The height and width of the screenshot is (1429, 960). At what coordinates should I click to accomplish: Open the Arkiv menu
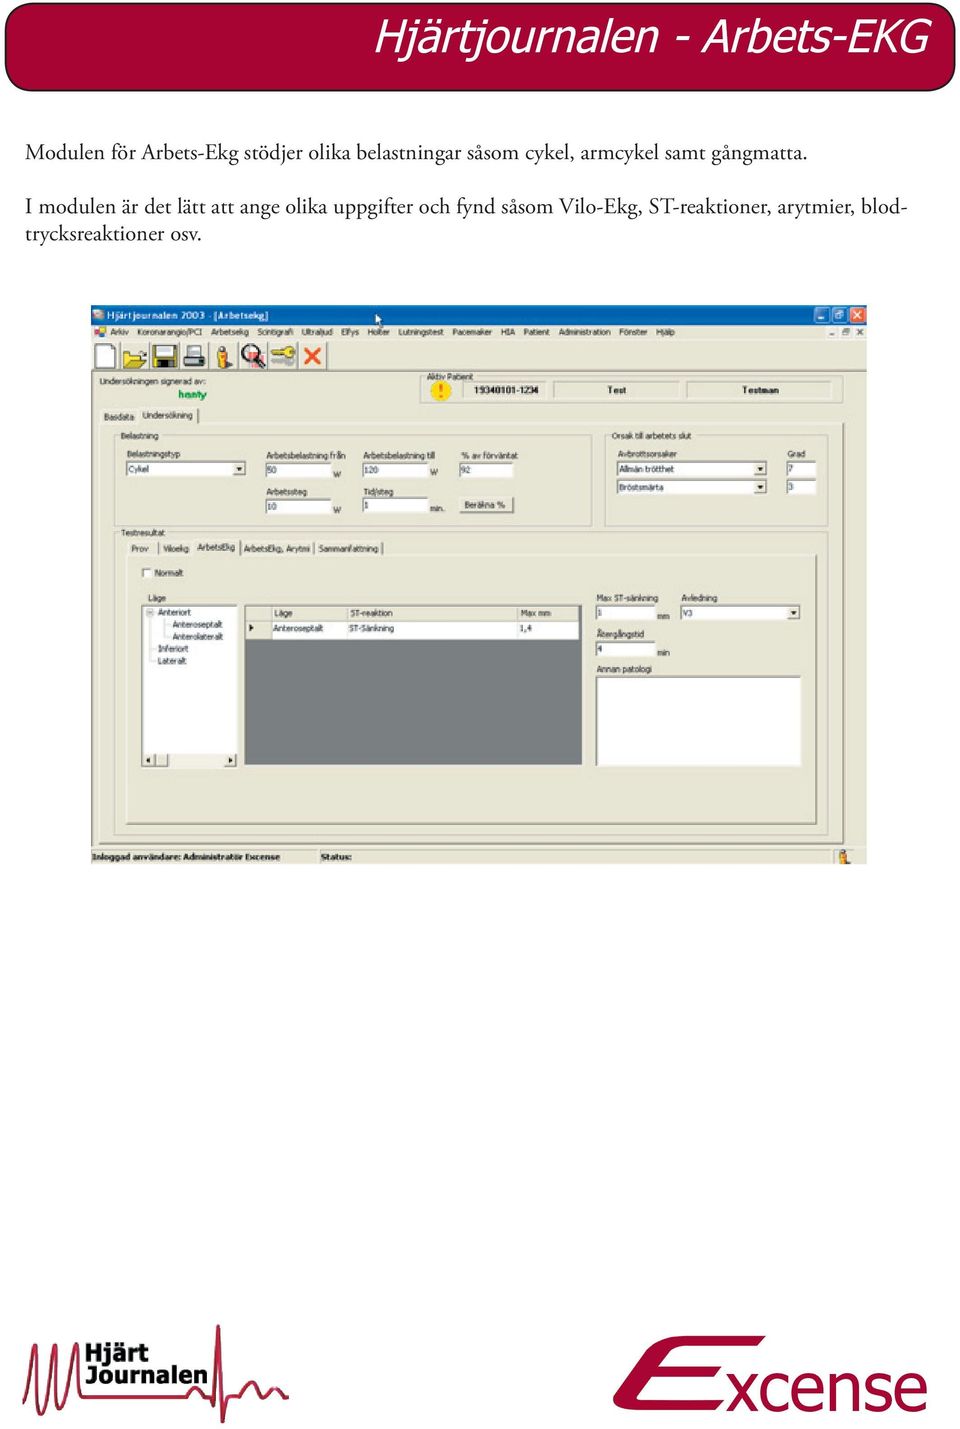(x=119, y=332)
